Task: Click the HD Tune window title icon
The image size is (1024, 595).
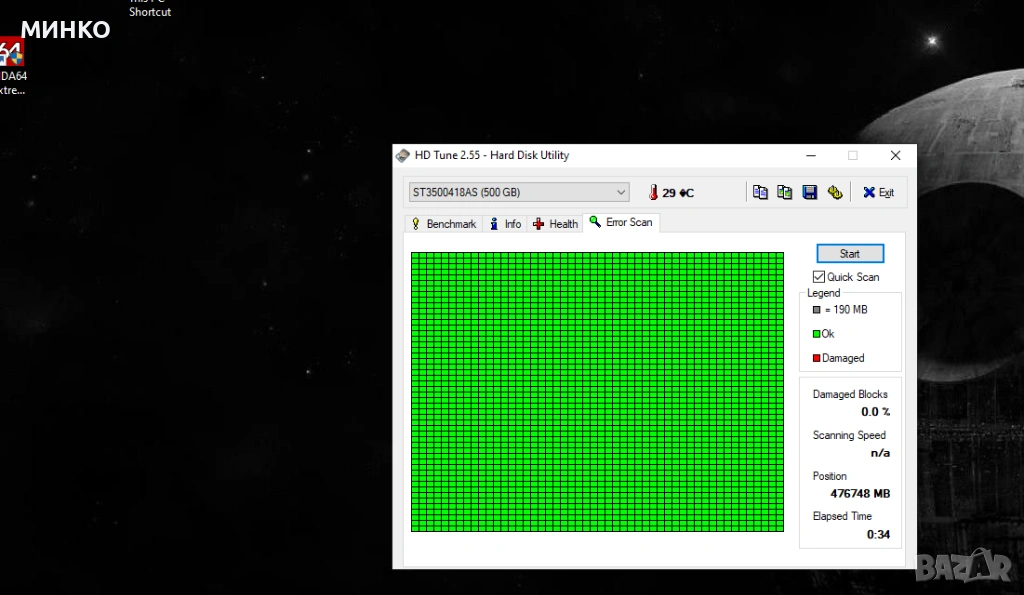Action: 403,155
